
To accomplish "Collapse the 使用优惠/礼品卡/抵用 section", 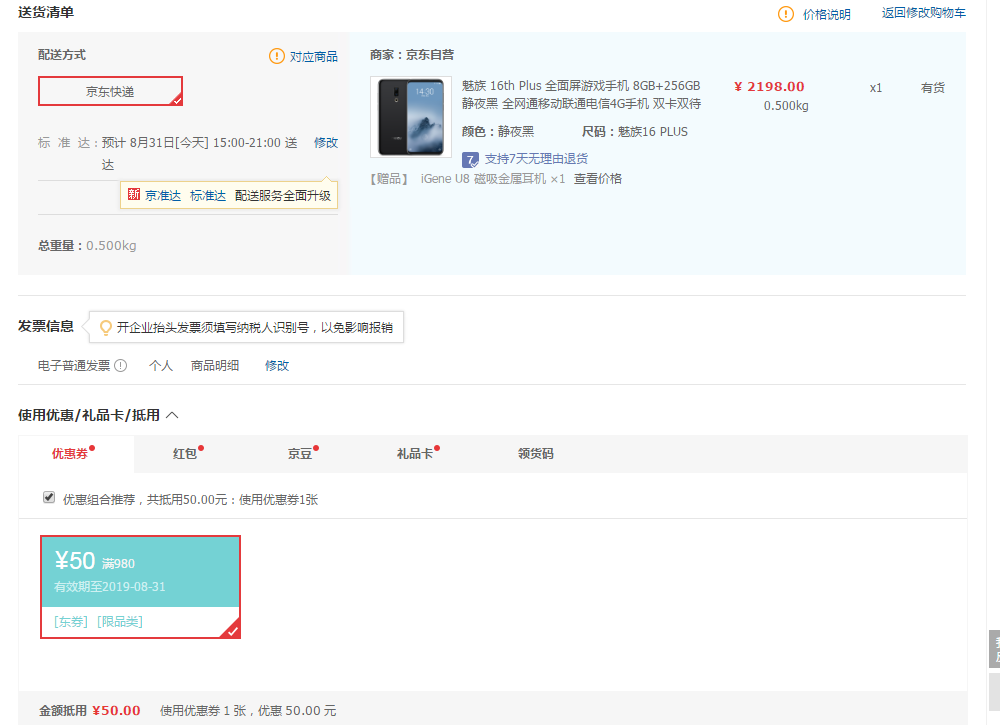I will pos(172,415).
